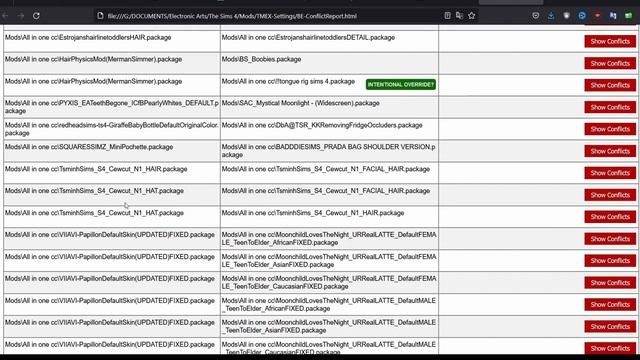Select the MoonchildLovesTheNight DefaultFEMALE AsianFIXED cell

(x=329, y=260)
